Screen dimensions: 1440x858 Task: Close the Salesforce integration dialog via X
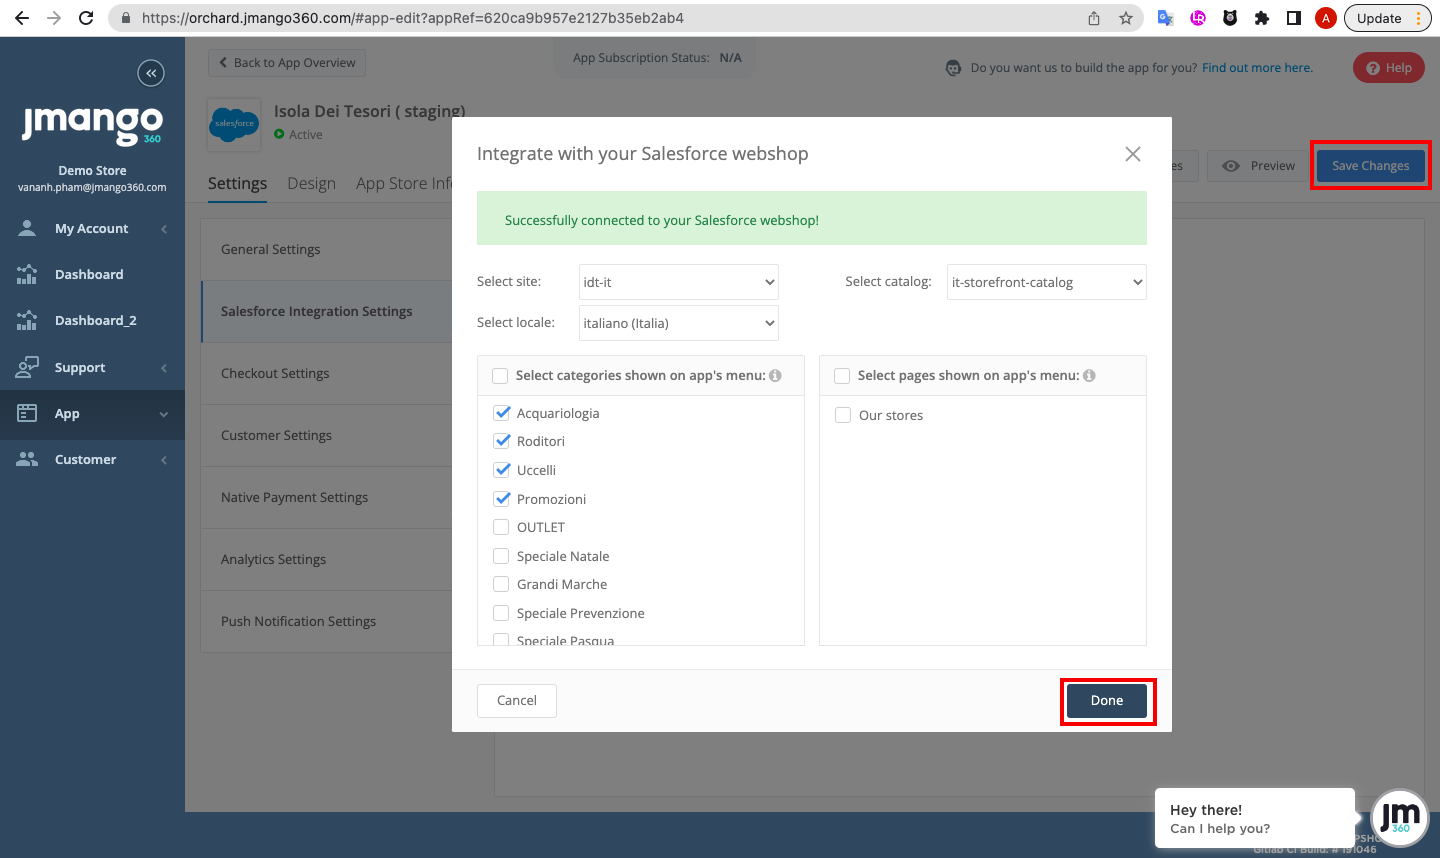coord(1132,154)
